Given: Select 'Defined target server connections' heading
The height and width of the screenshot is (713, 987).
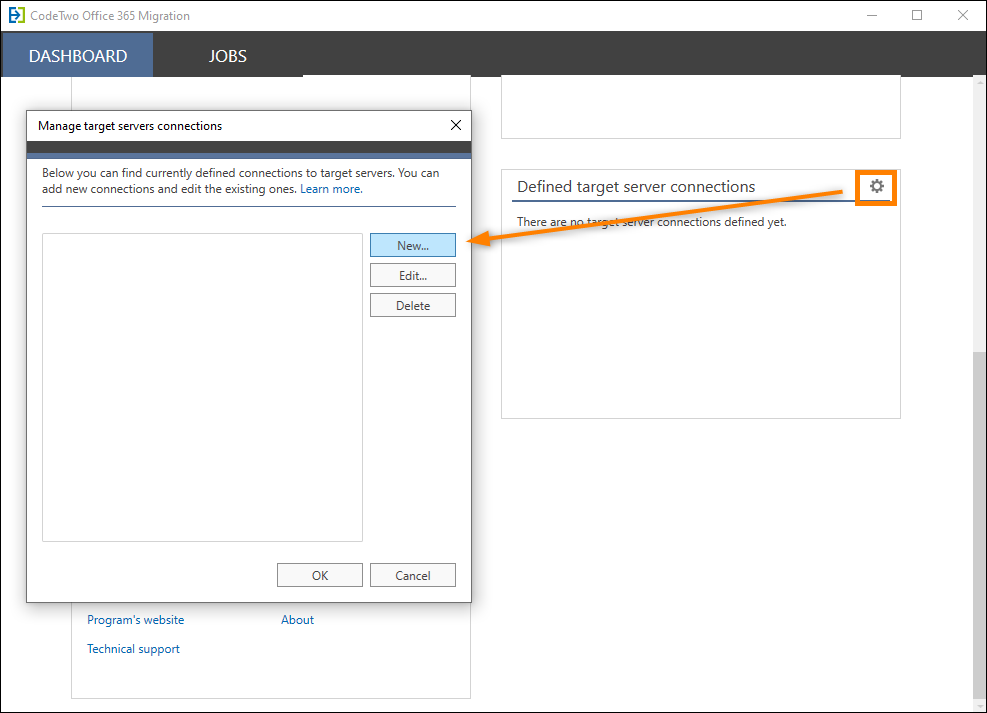Looking at the screenshot, I should click(x=636, y=187).
